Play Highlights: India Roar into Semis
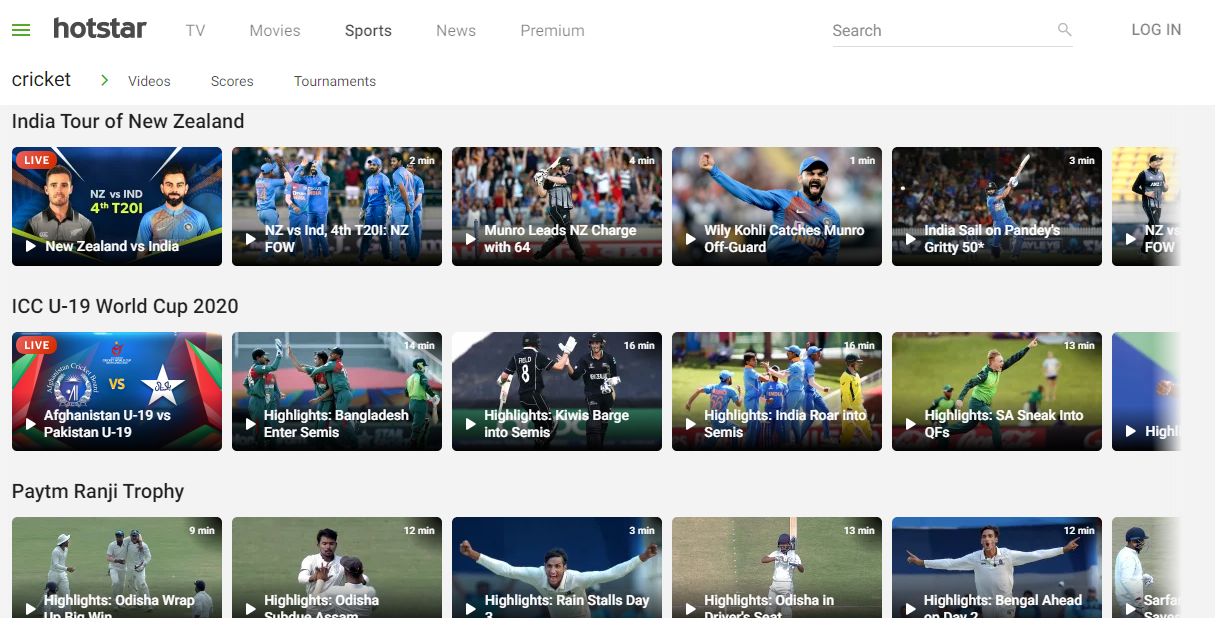Screen dimensions: 1215x618 click(777, 391)
